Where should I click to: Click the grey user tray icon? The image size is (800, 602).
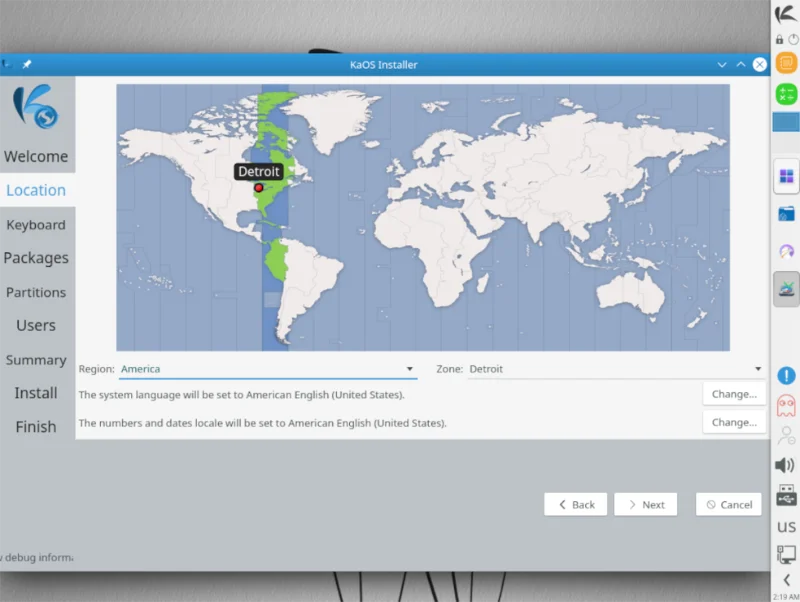(786, 436)
